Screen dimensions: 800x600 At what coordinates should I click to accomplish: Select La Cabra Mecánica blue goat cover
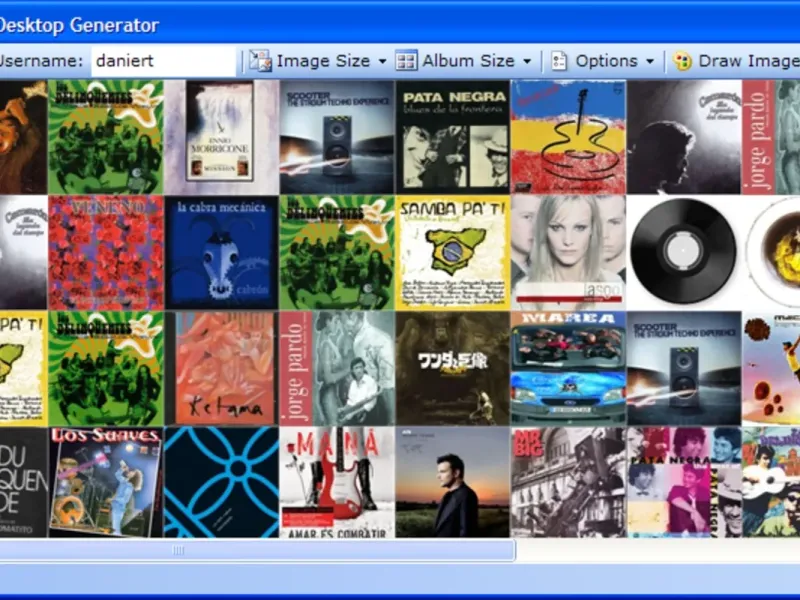[x=221, y=253]
